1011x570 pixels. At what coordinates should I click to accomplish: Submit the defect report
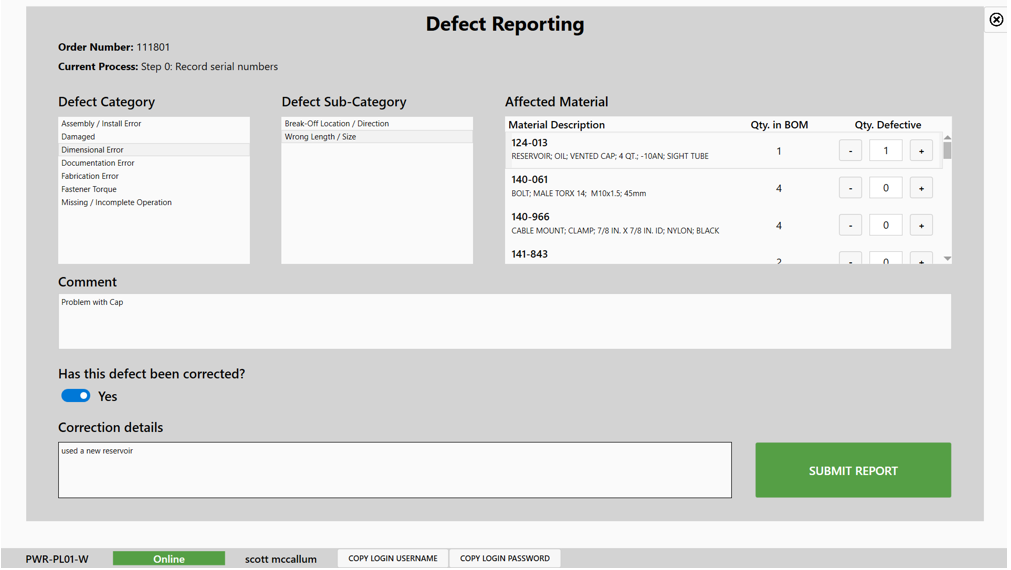pyautogui.click(x=852, y=470)
